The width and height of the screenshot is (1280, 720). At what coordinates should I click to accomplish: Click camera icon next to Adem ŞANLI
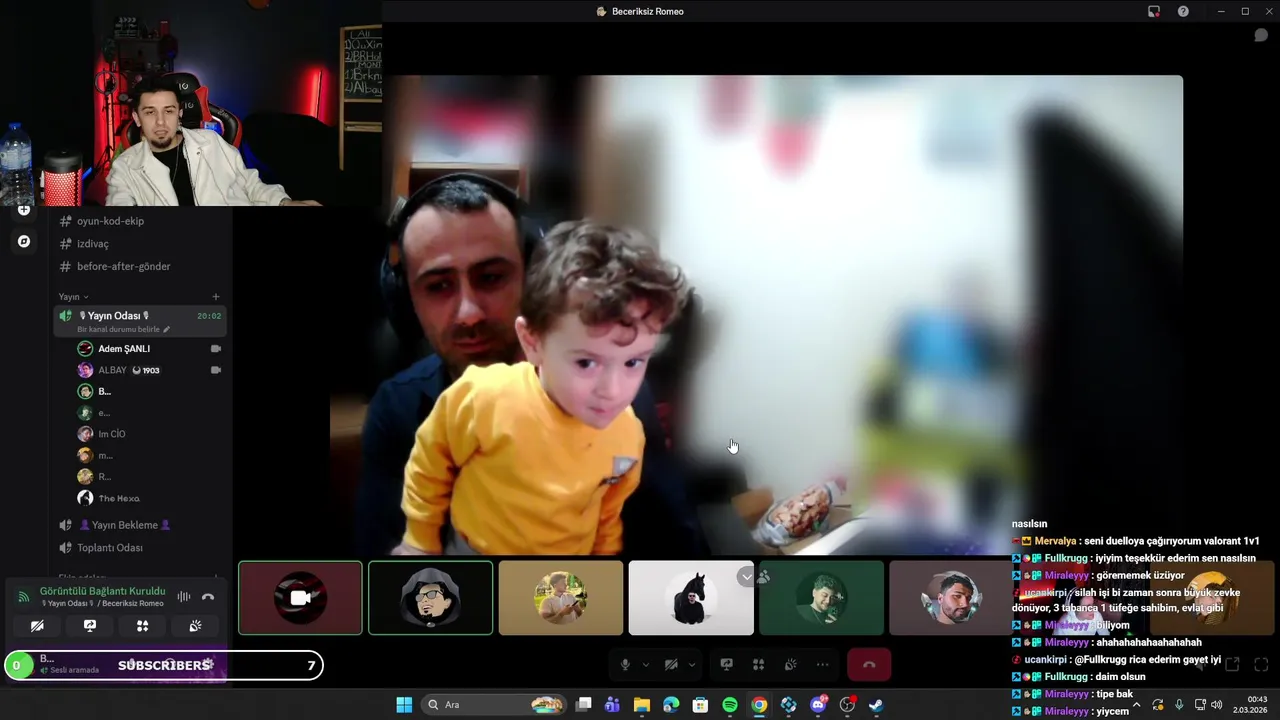(x=216, y=349)
